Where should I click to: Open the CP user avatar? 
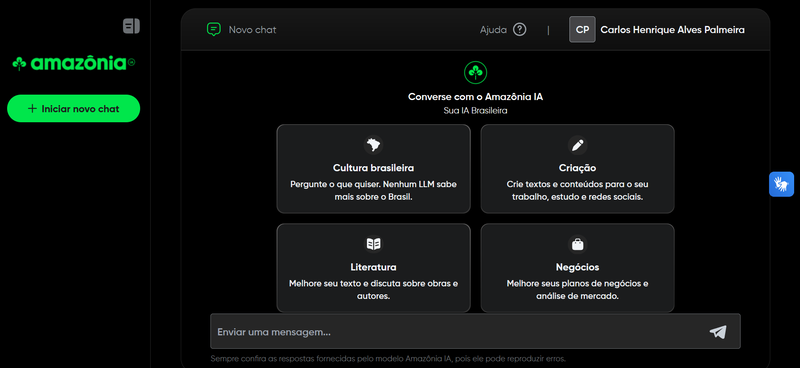pyautogui.click(x=582, y=30)
